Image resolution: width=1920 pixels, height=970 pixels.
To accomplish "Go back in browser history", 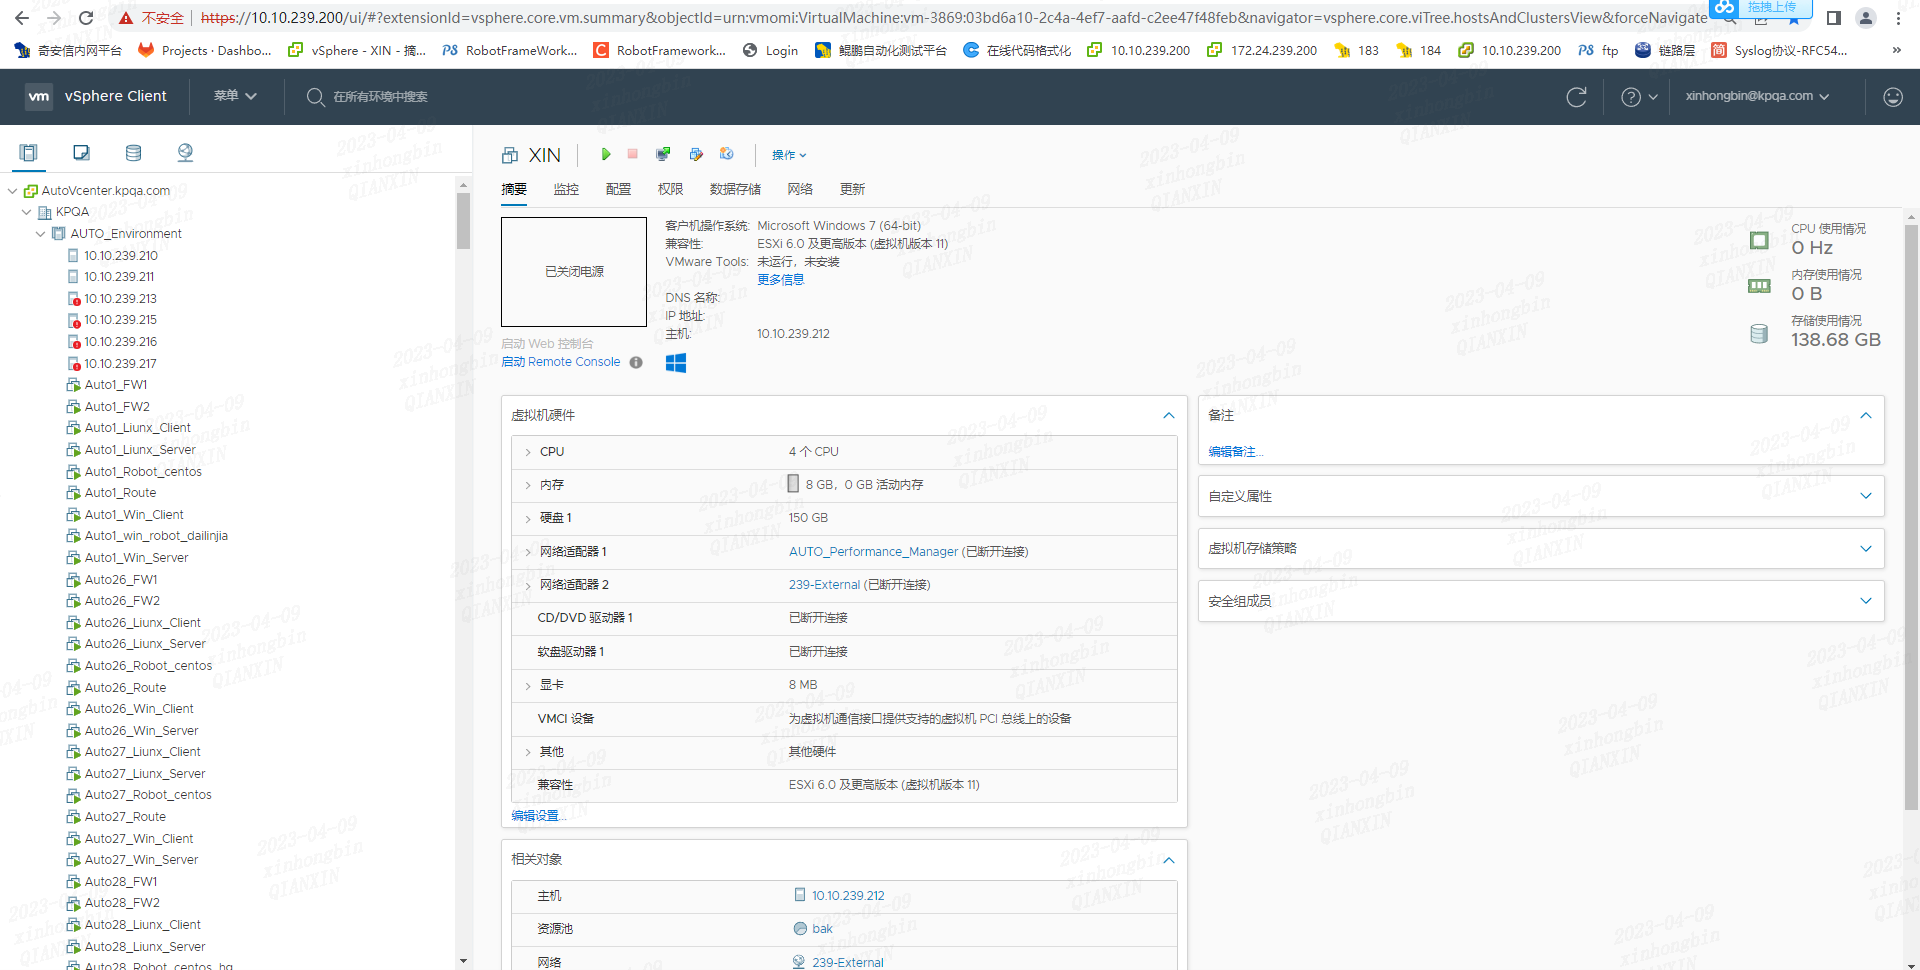I will click(22, 18).
